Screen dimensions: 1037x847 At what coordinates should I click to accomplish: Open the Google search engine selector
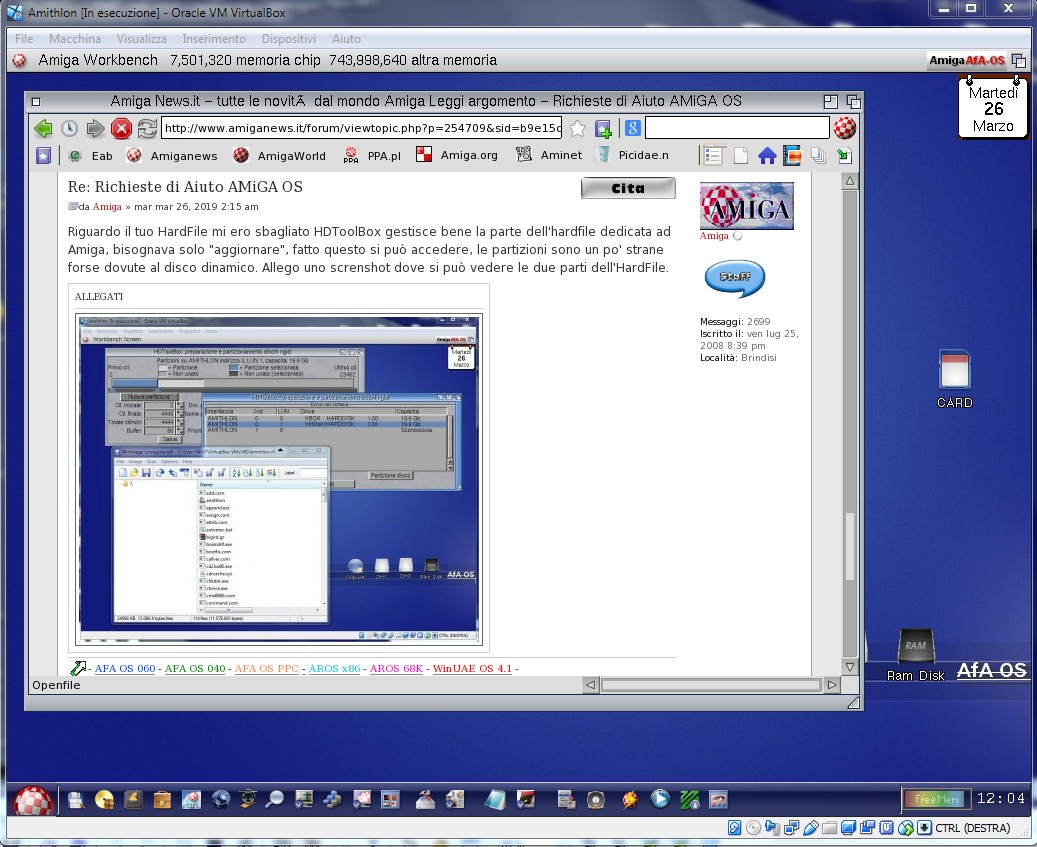click(x=633, y=128)
